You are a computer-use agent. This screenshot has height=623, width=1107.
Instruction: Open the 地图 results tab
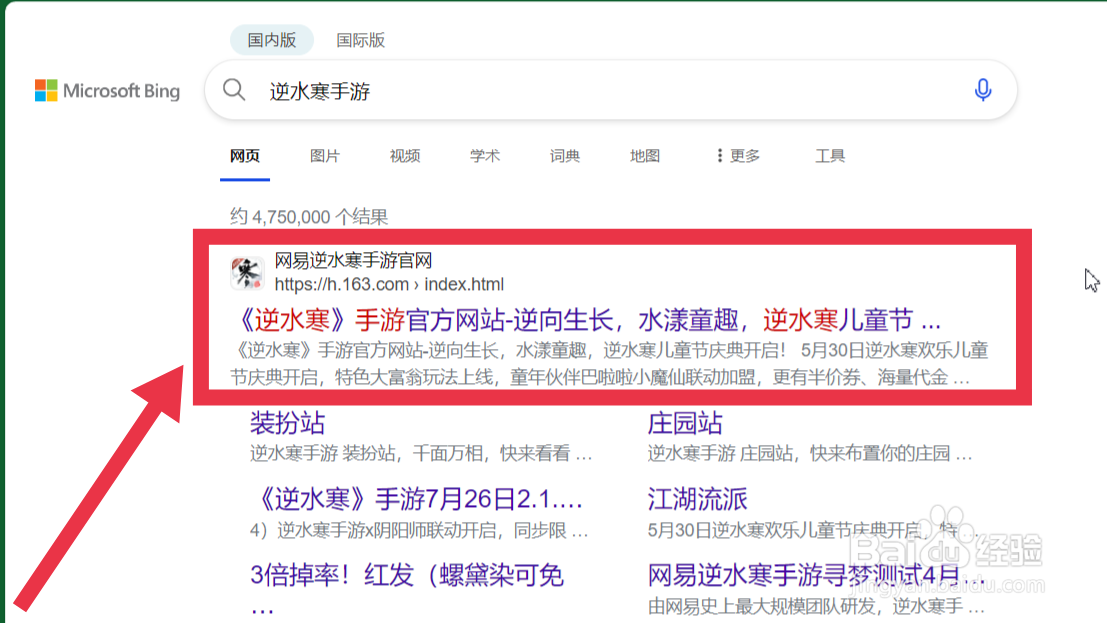coord(645,155)
